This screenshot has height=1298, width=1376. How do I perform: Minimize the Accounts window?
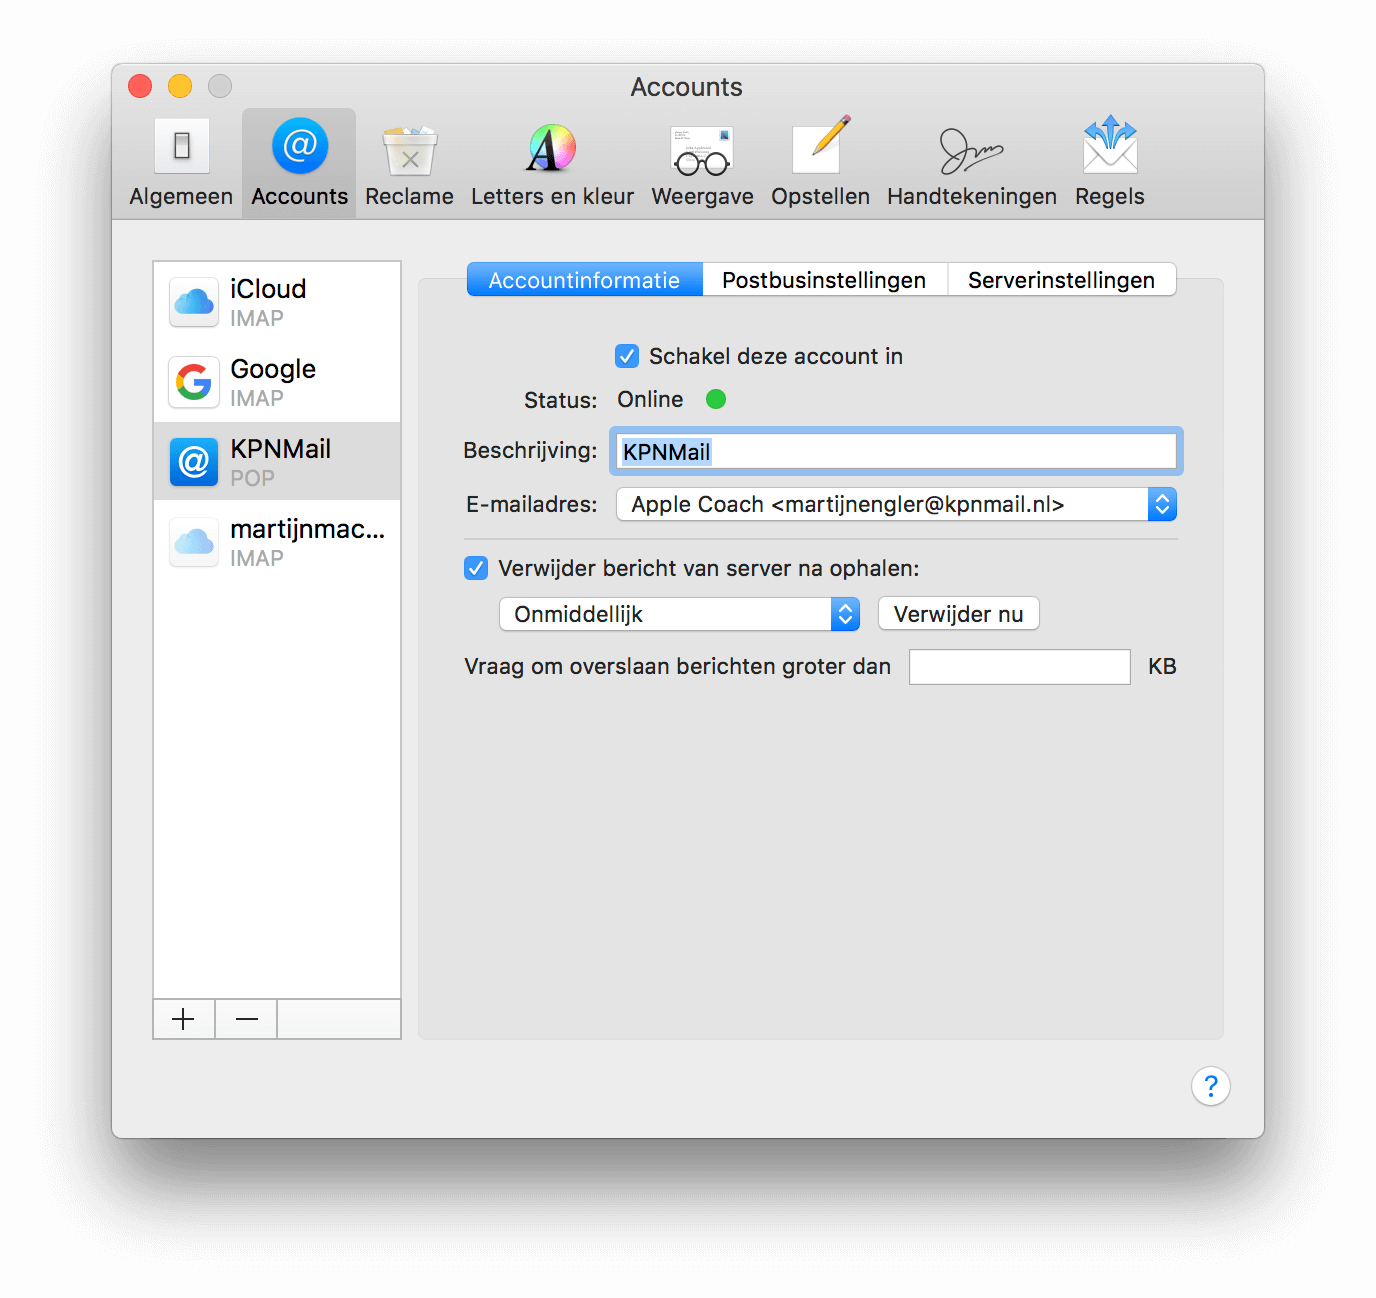click(180, 86)
